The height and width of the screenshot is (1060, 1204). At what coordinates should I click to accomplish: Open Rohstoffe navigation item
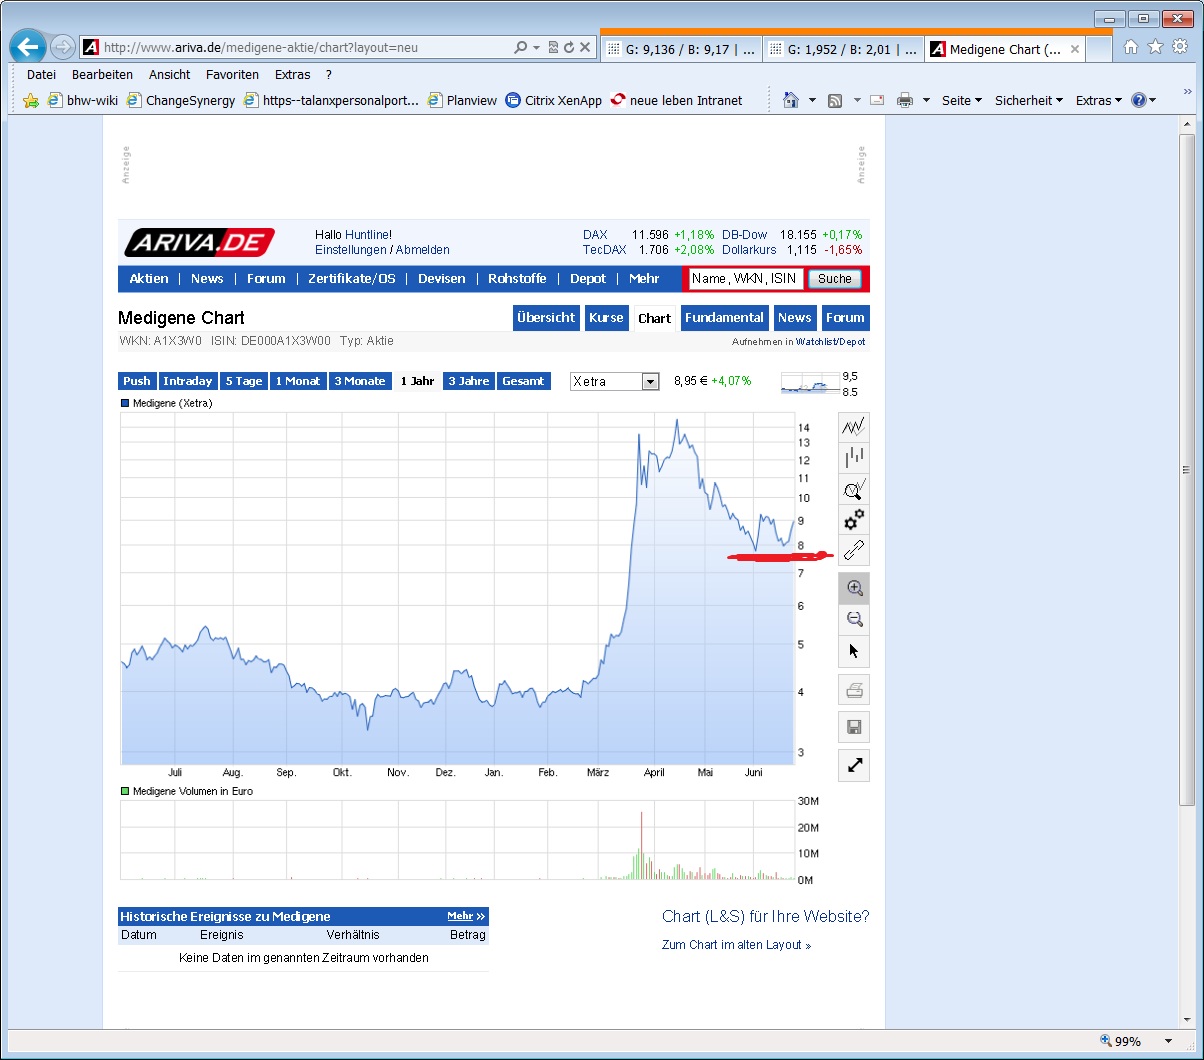517,279
